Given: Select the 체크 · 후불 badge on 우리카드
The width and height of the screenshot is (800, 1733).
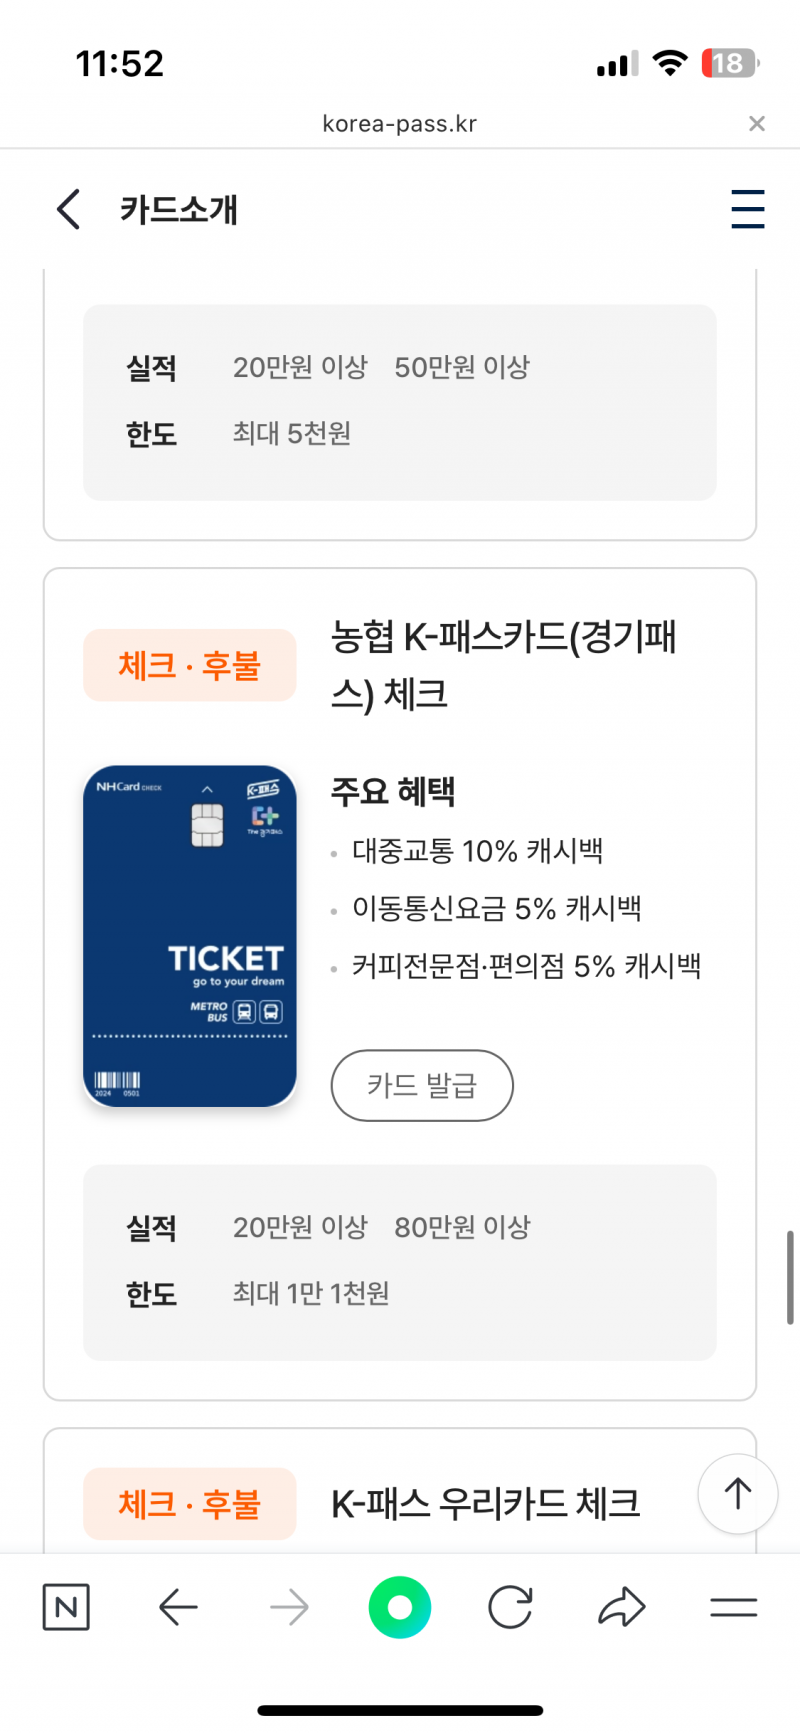Looking at the screenshot, I should [189, 1503].
